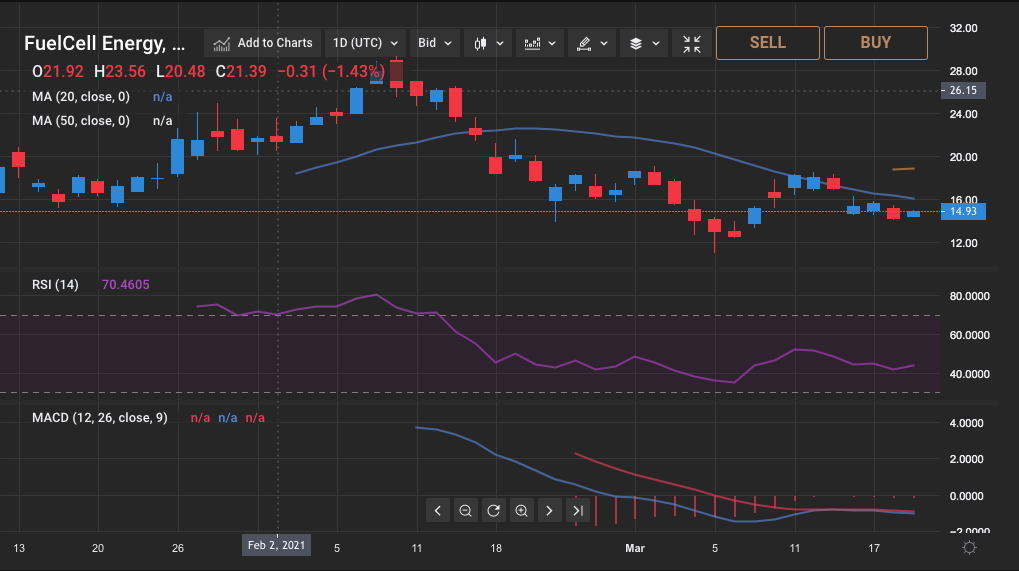The height and width of the screenshot is (571, 1019).
Task: Open the candlestick chart type dropdown
Action: [x=488, y=43]
